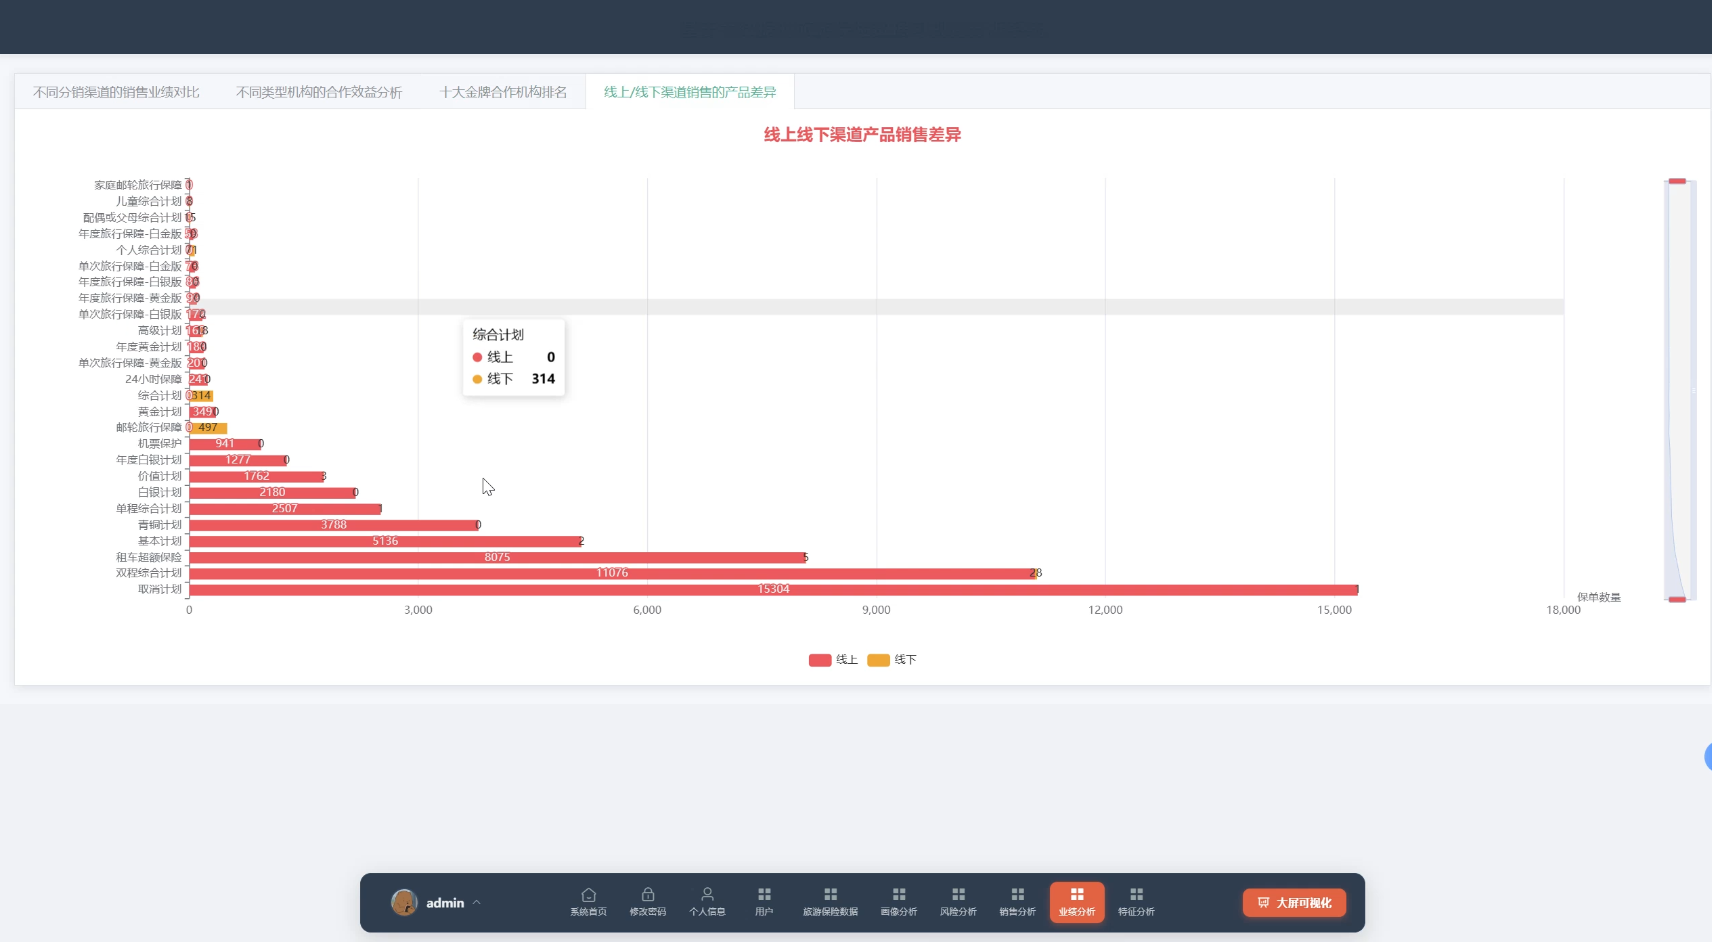
Task: Click the 双程综合计划 bar showing 11076
Action: pos(611,573)
